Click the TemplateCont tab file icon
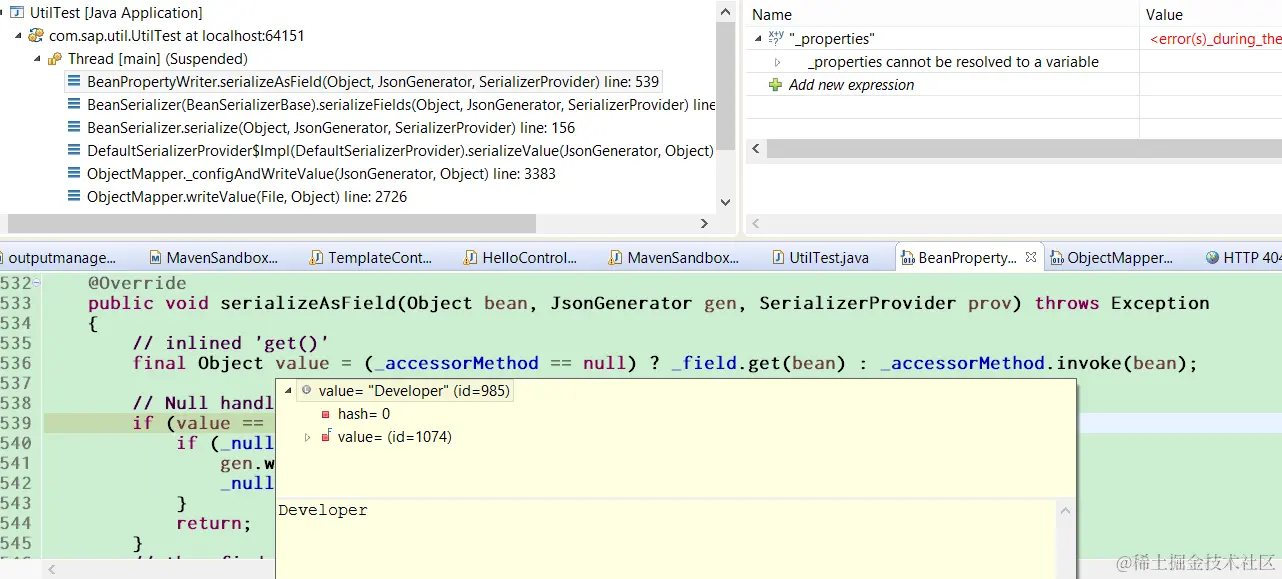 (317, 258)
